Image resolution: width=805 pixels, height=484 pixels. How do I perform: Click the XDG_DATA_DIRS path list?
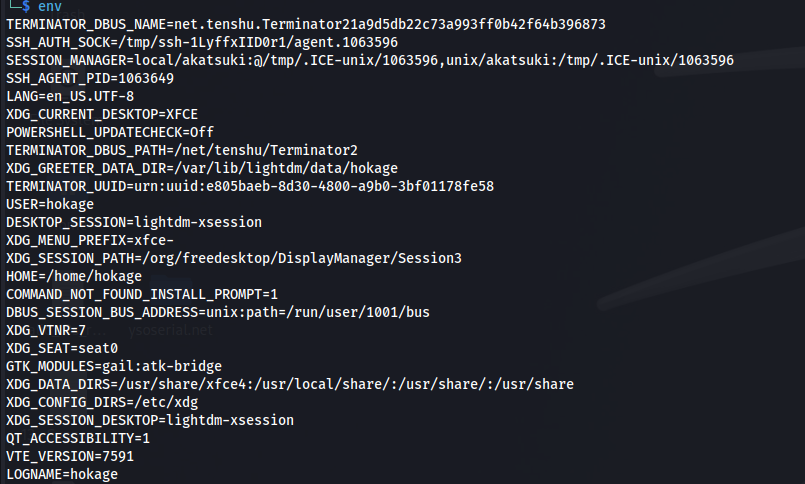coord(346,384)
